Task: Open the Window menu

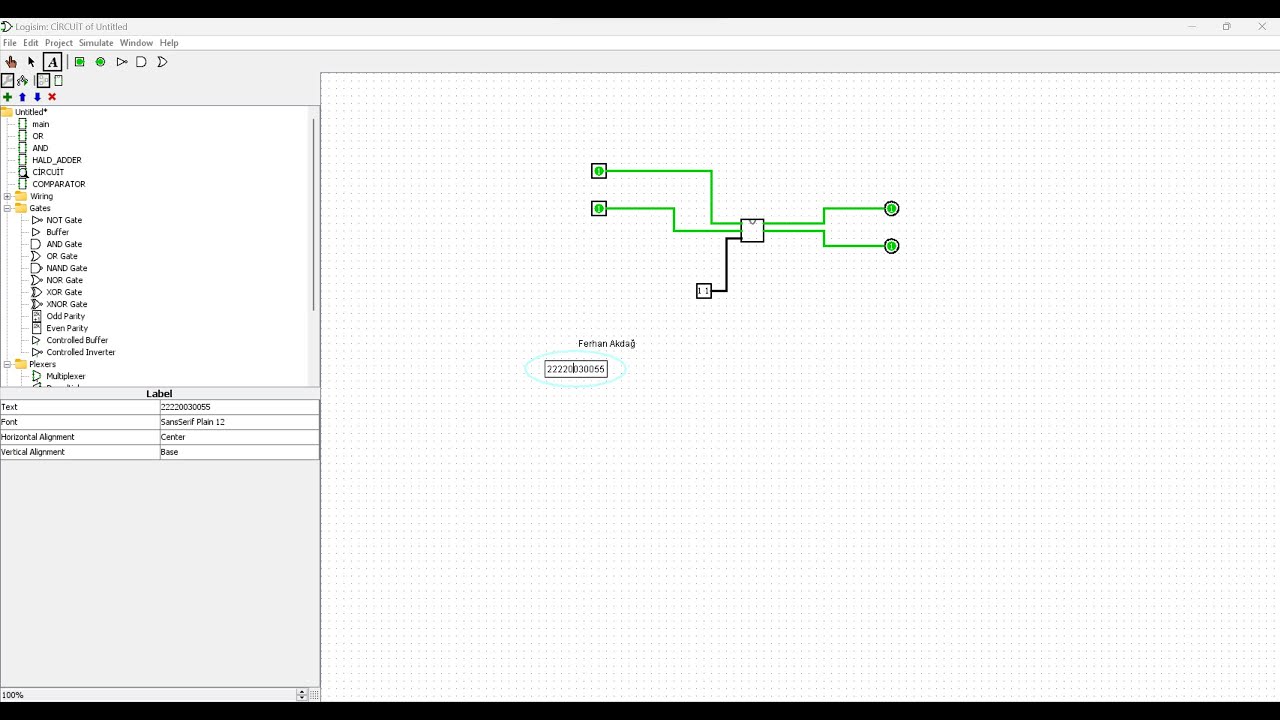Action: point(136,43)
